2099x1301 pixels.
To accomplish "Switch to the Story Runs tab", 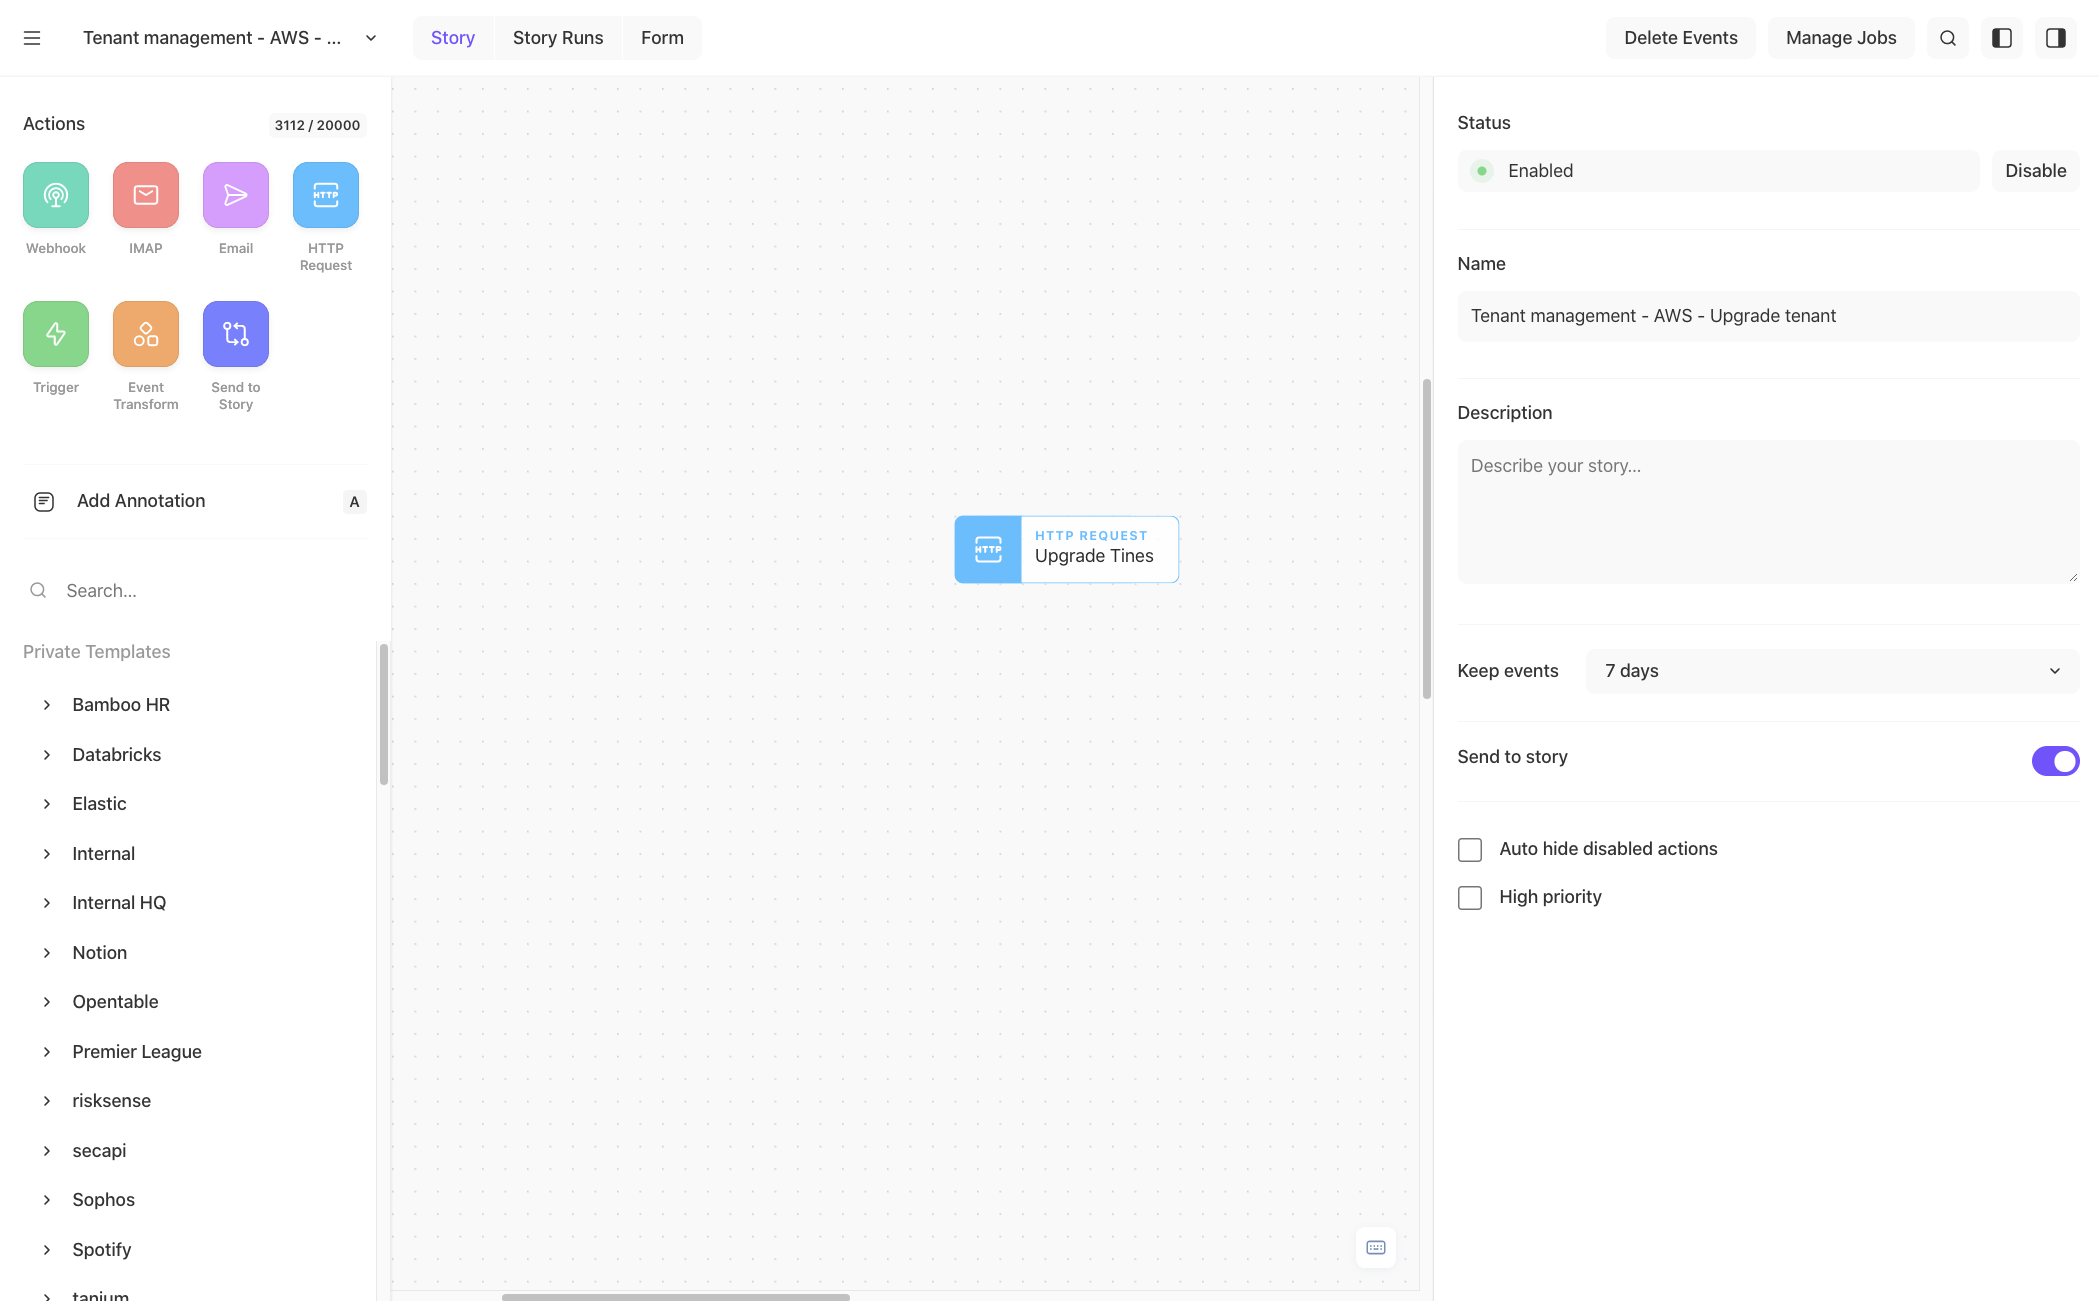I will click(x=558, y=38).
